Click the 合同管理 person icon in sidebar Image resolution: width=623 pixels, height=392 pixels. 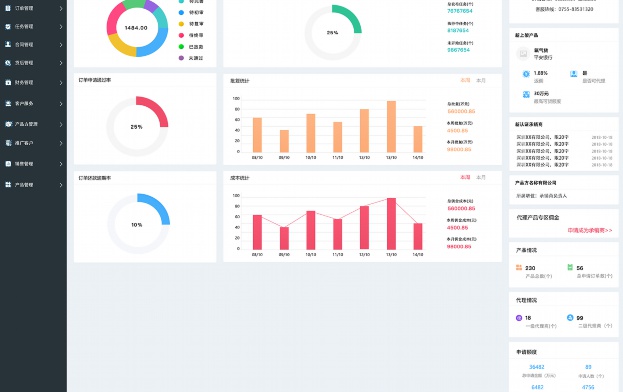click(x=8, y=44)
